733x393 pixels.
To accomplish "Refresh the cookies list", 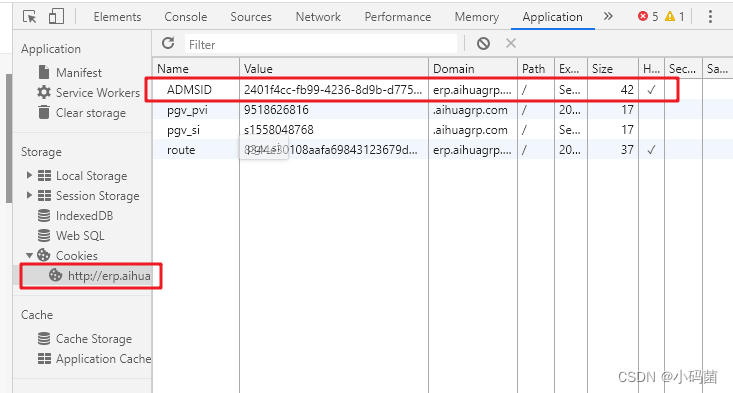I will pos(168,43).
